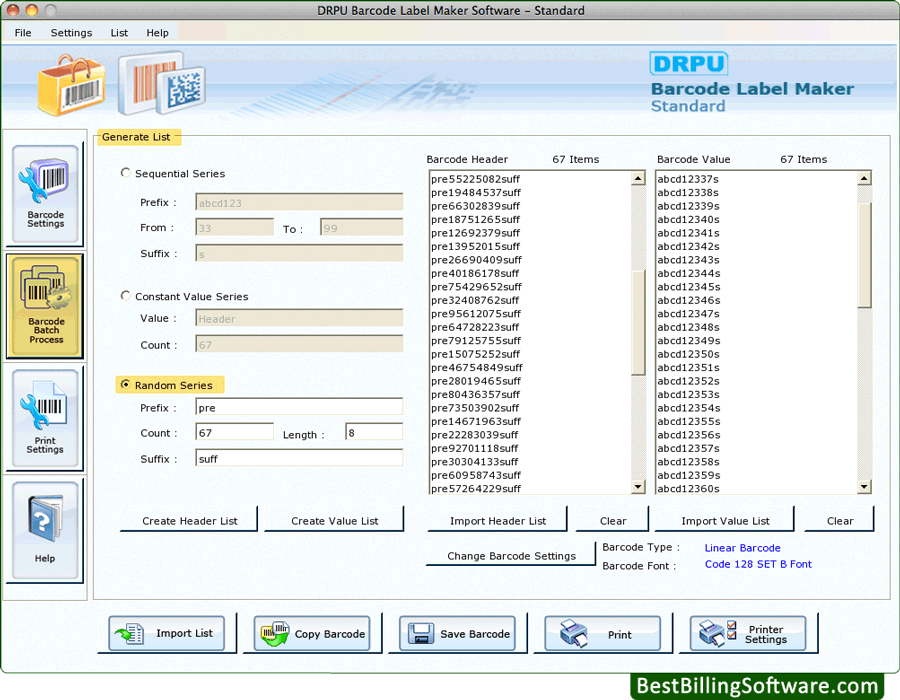Clear the Barcode Value list
The image size is (900, 700).
pyautogui.click(x=840, y=520)
